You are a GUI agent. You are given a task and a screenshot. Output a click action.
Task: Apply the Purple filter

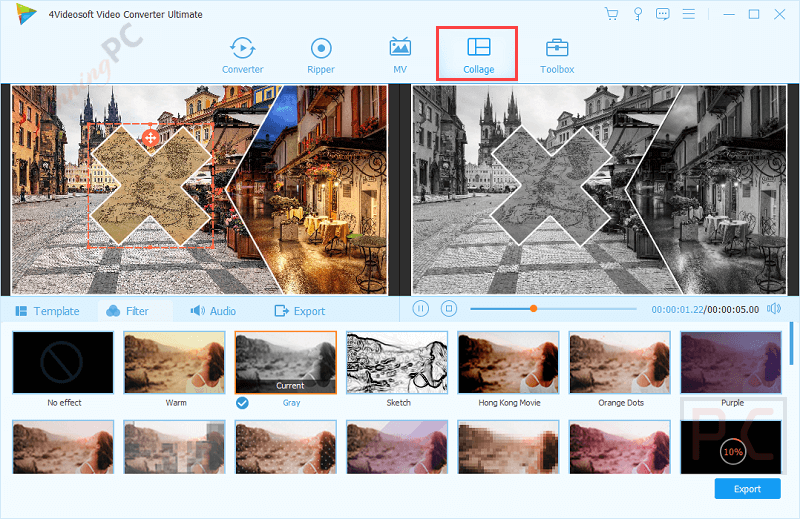coord(731,362)
